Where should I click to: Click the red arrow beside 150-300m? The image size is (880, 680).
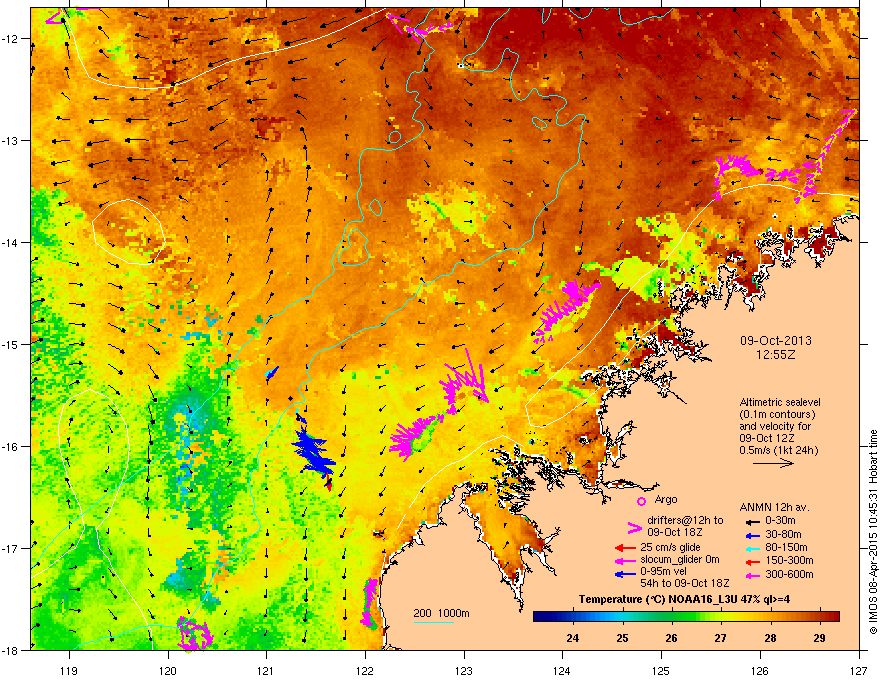[752, 562]
